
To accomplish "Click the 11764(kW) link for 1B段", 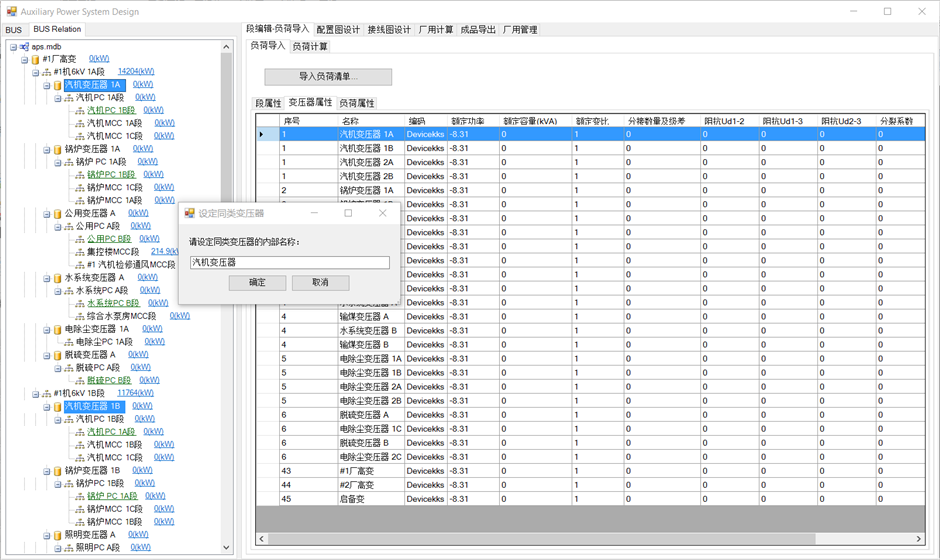I will tap(135, 393).
